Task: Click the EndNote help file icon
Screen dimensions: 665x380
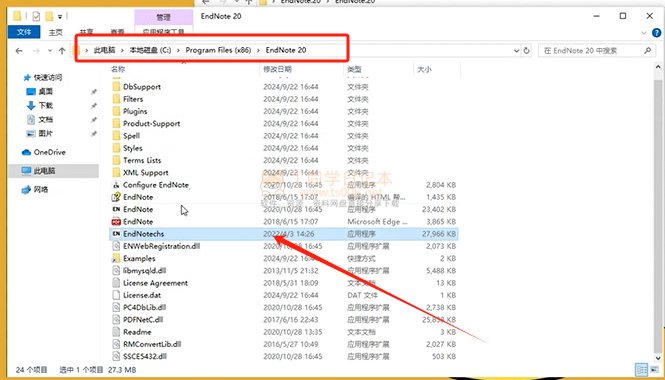Action: coord(116,197)
